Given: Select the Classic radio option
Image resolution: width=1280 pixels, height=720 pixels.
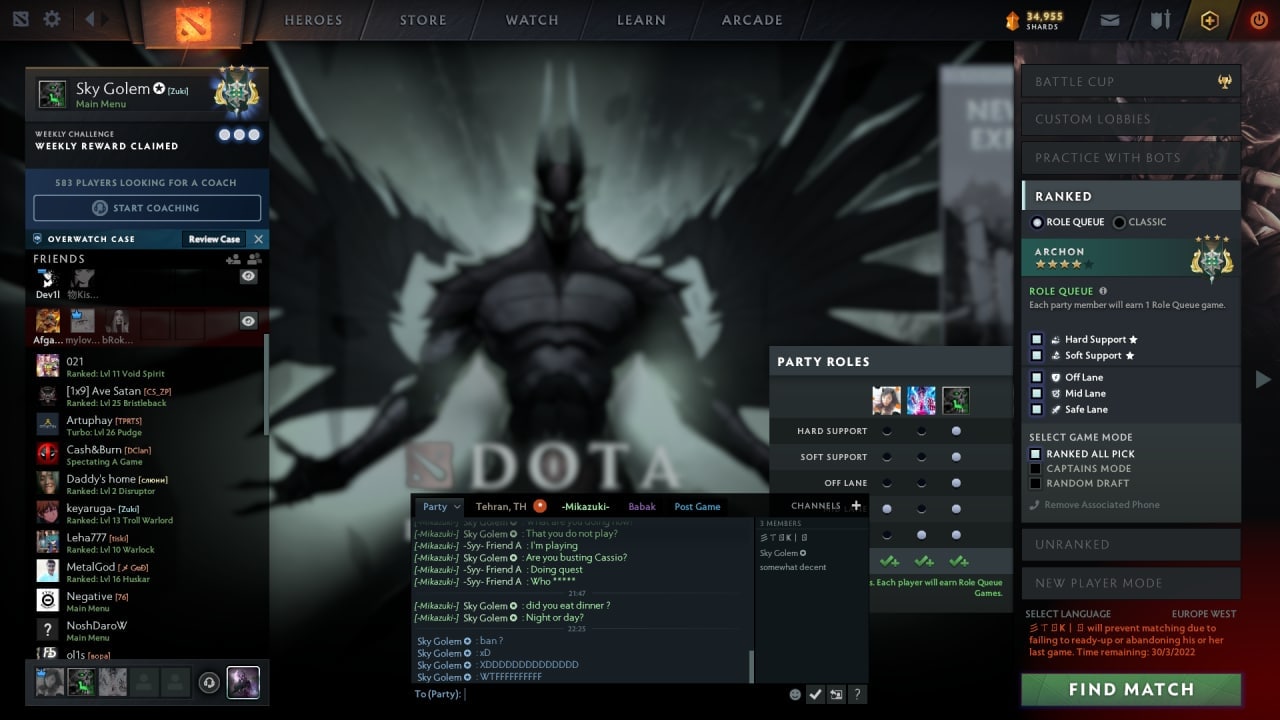Looking at the screenshot, I should [1119, 222].
